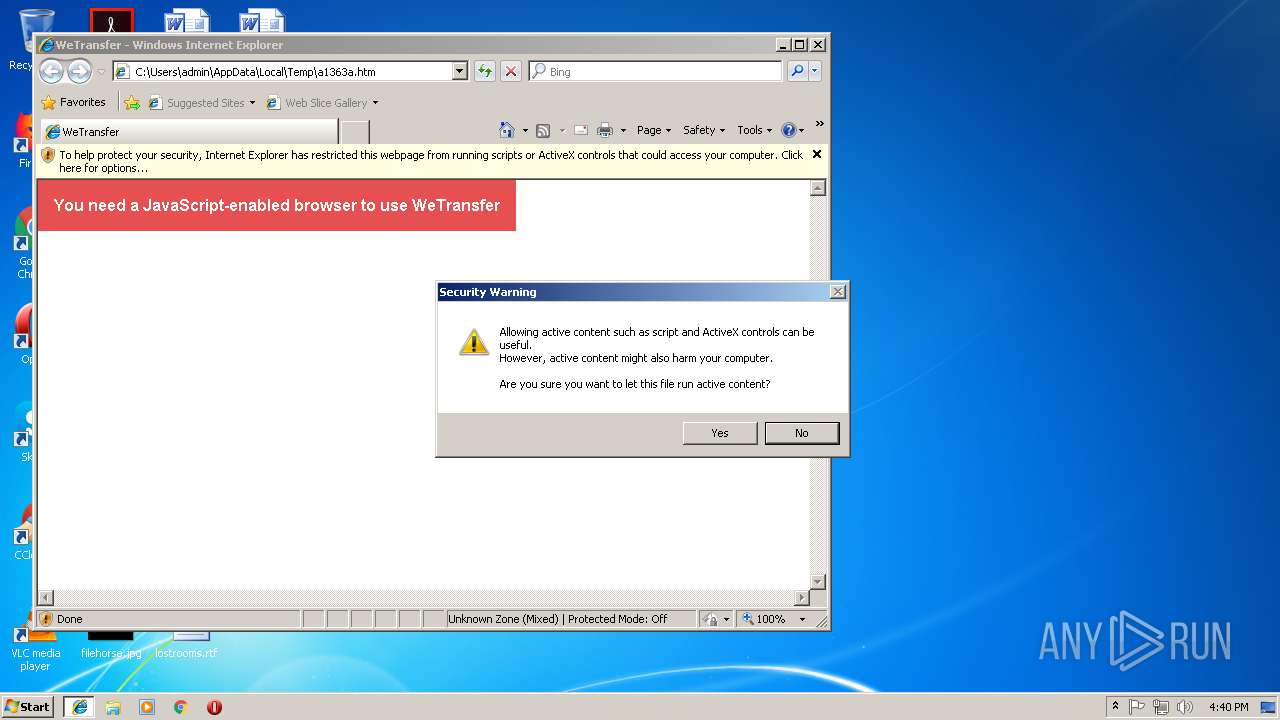1280x720 pixels.
Task: Click the red Opera taskbar icon
Action: click(214, 707)
